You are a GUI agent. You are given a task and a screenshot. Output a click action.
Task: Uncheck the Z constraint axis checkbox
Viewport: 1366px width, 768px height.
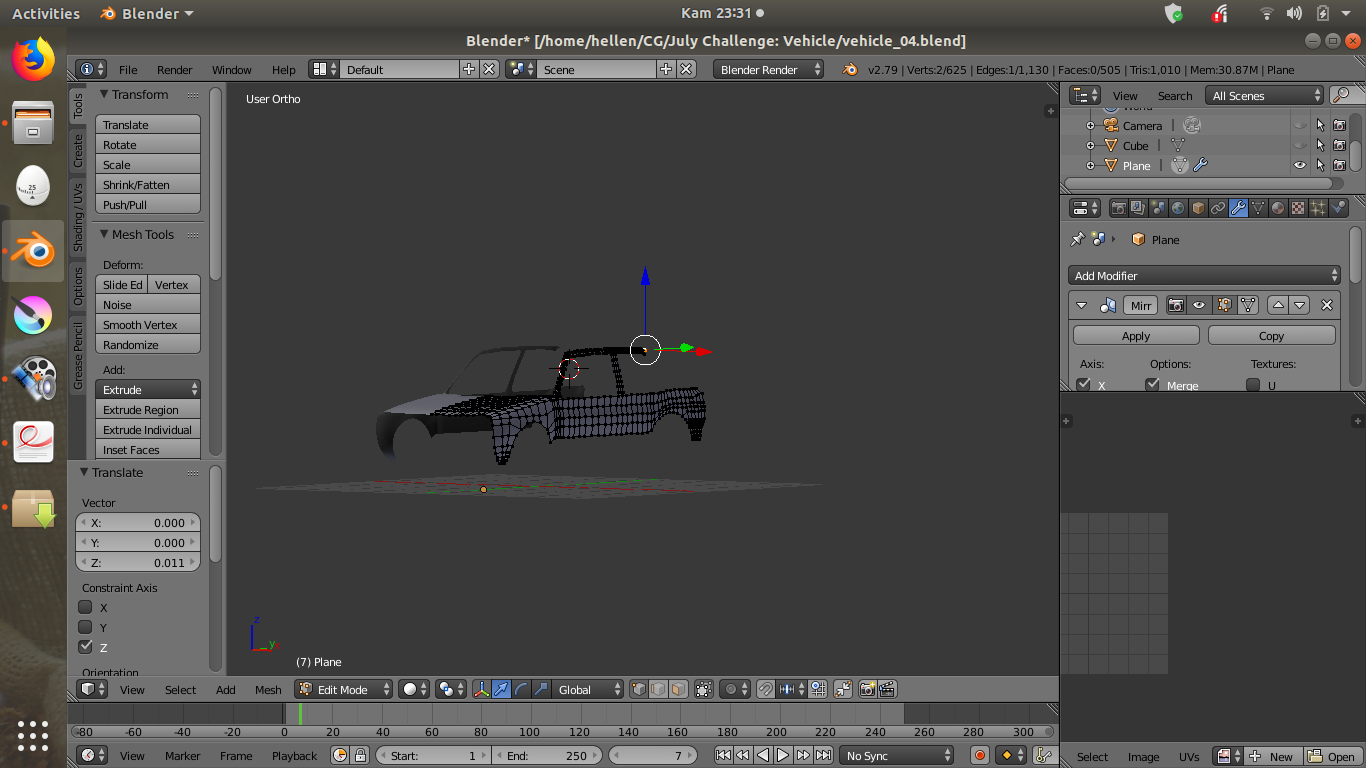86,647
